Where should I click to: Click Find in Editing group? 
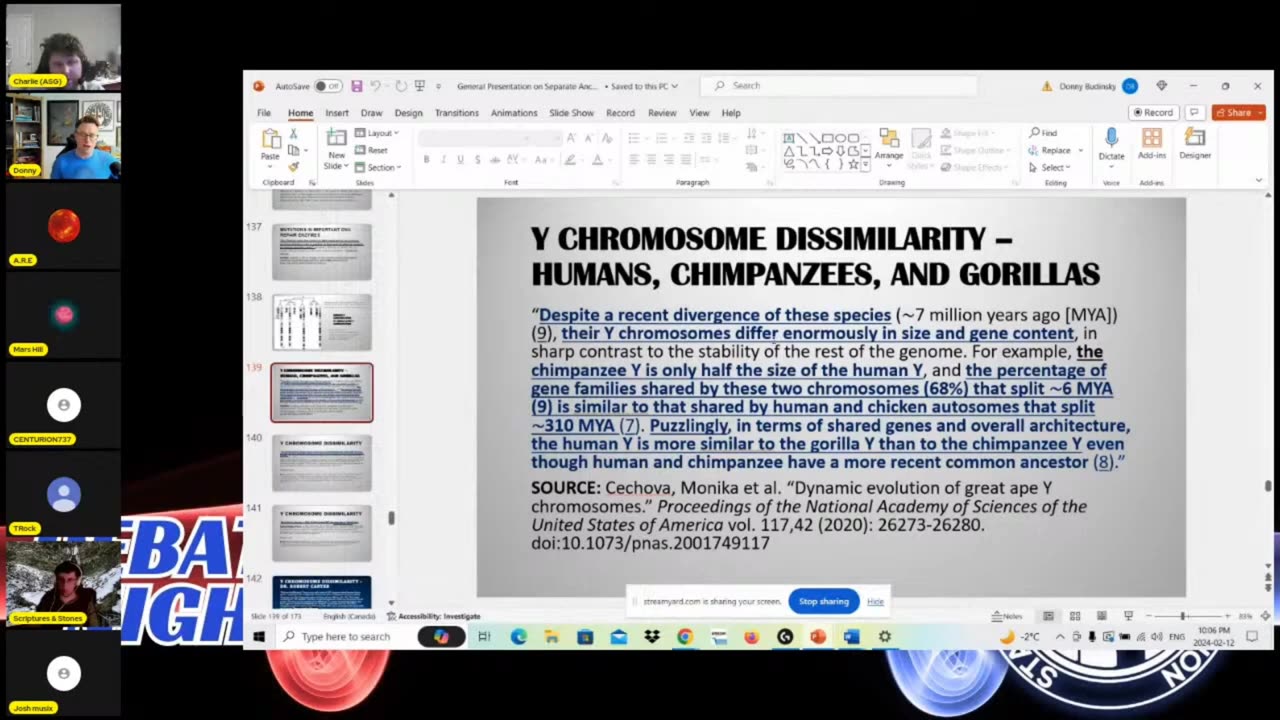click(x=1043, y=133)
